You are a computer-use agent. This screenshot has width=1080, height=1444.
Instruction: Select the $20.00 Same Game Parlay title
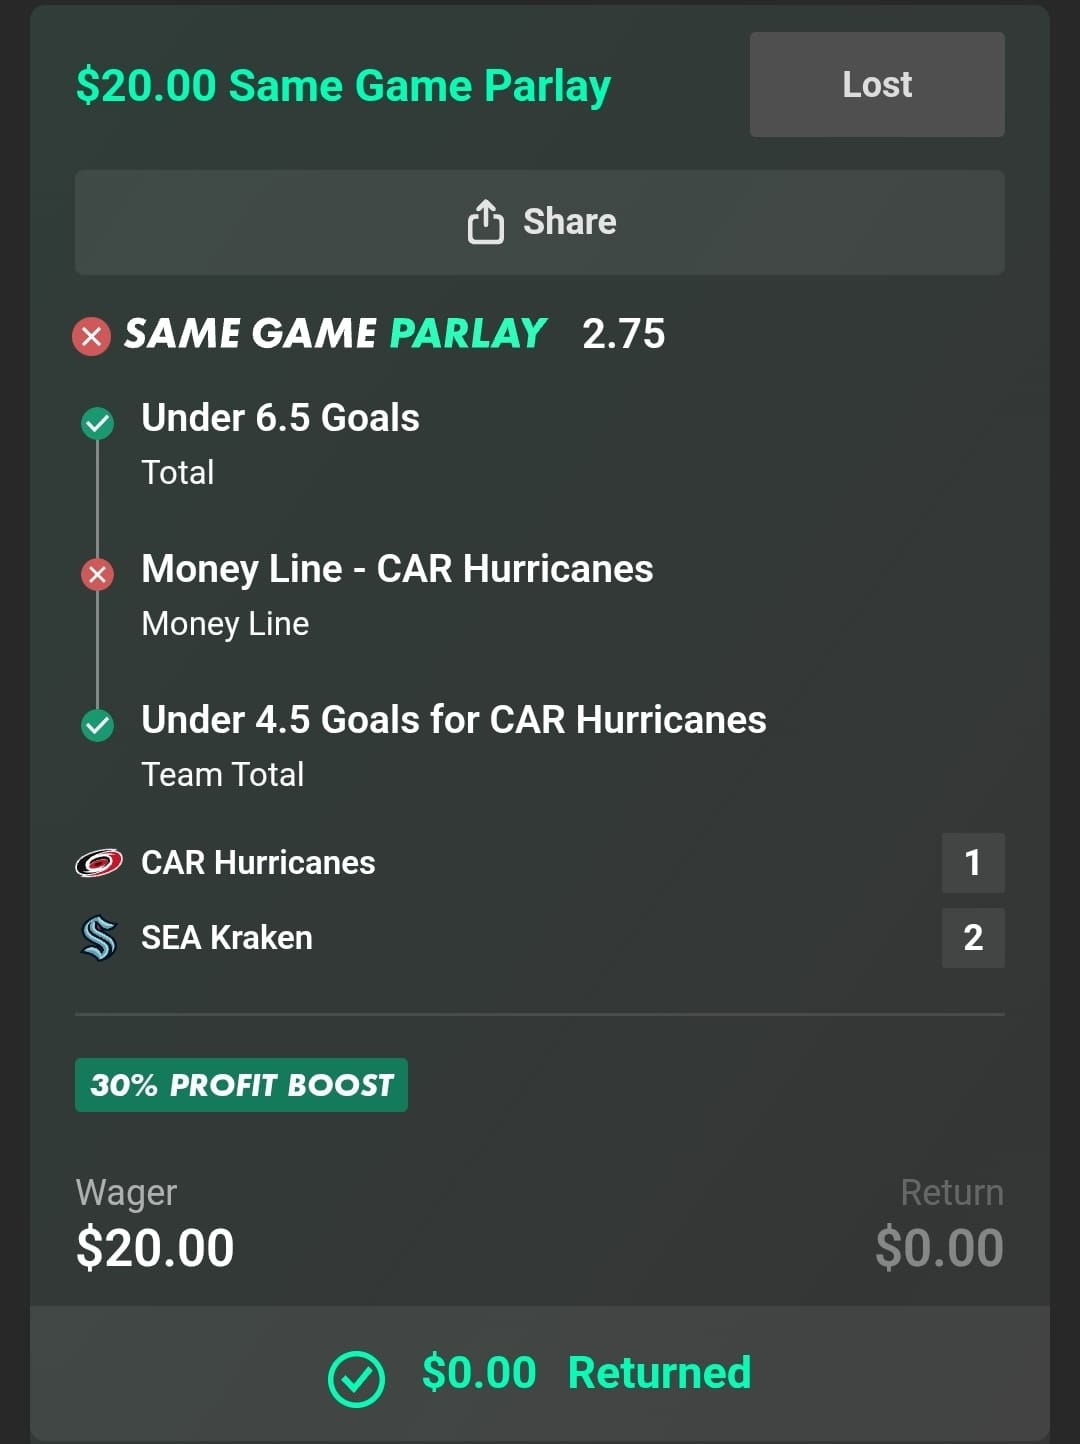pos(343,86)
